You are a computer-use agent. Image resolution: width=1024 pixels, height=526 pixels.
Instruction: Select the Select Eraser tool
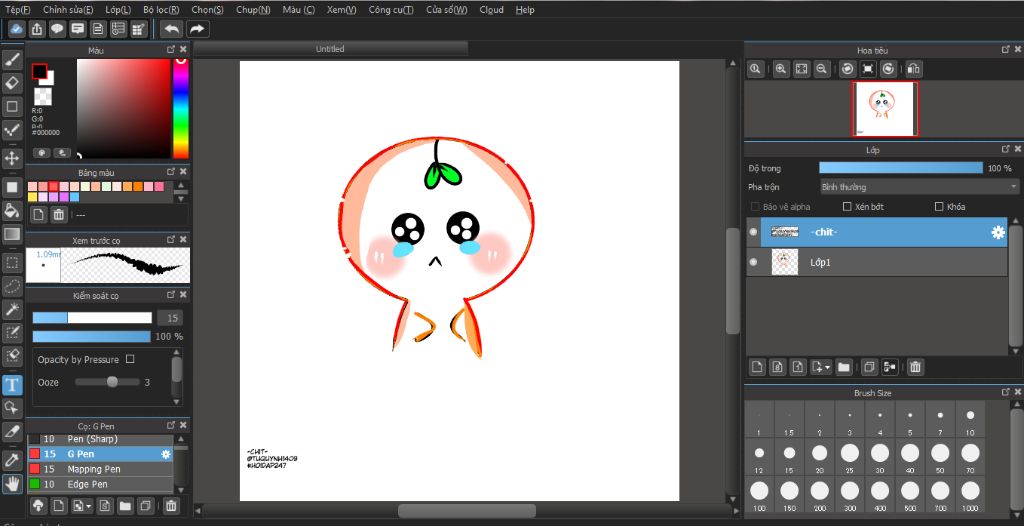tap(12, 355)
